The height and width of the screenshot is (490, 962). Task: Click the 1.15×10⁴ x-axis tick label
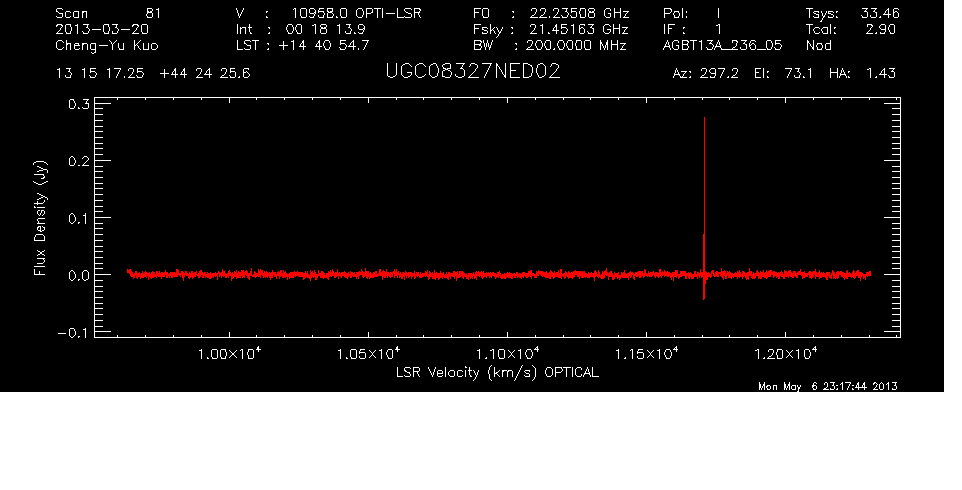coord(646,353)
